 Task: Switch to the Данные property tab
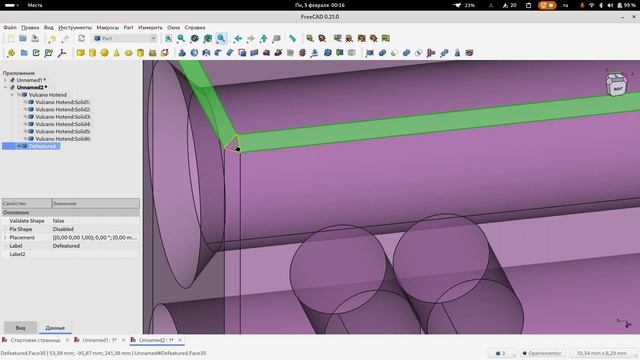(55, 328)
